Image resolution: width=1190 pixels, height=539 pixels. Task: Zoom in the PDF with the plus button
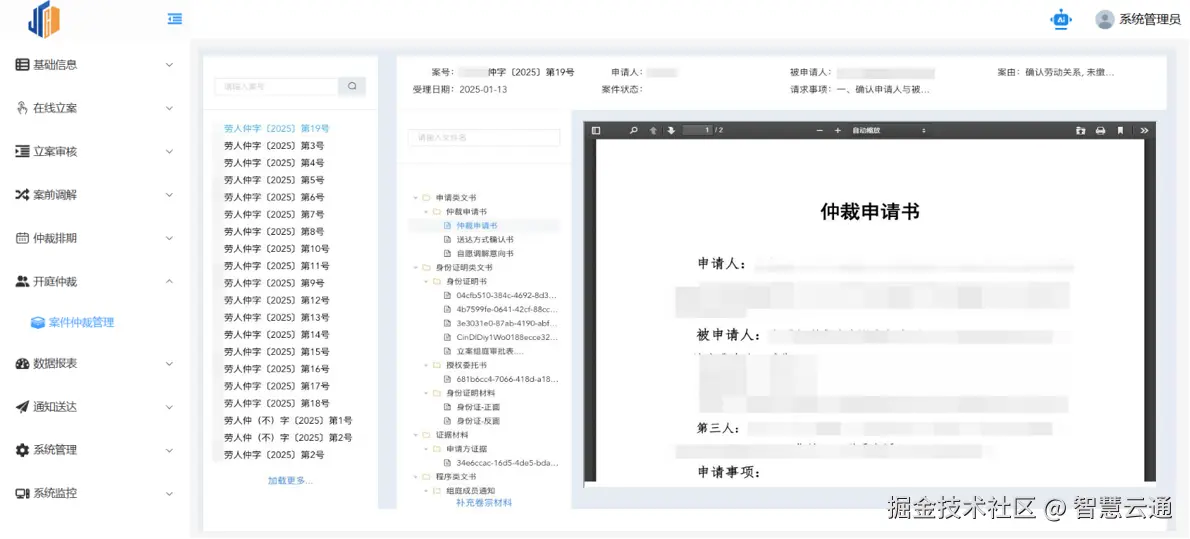click(x=838, y=131)
